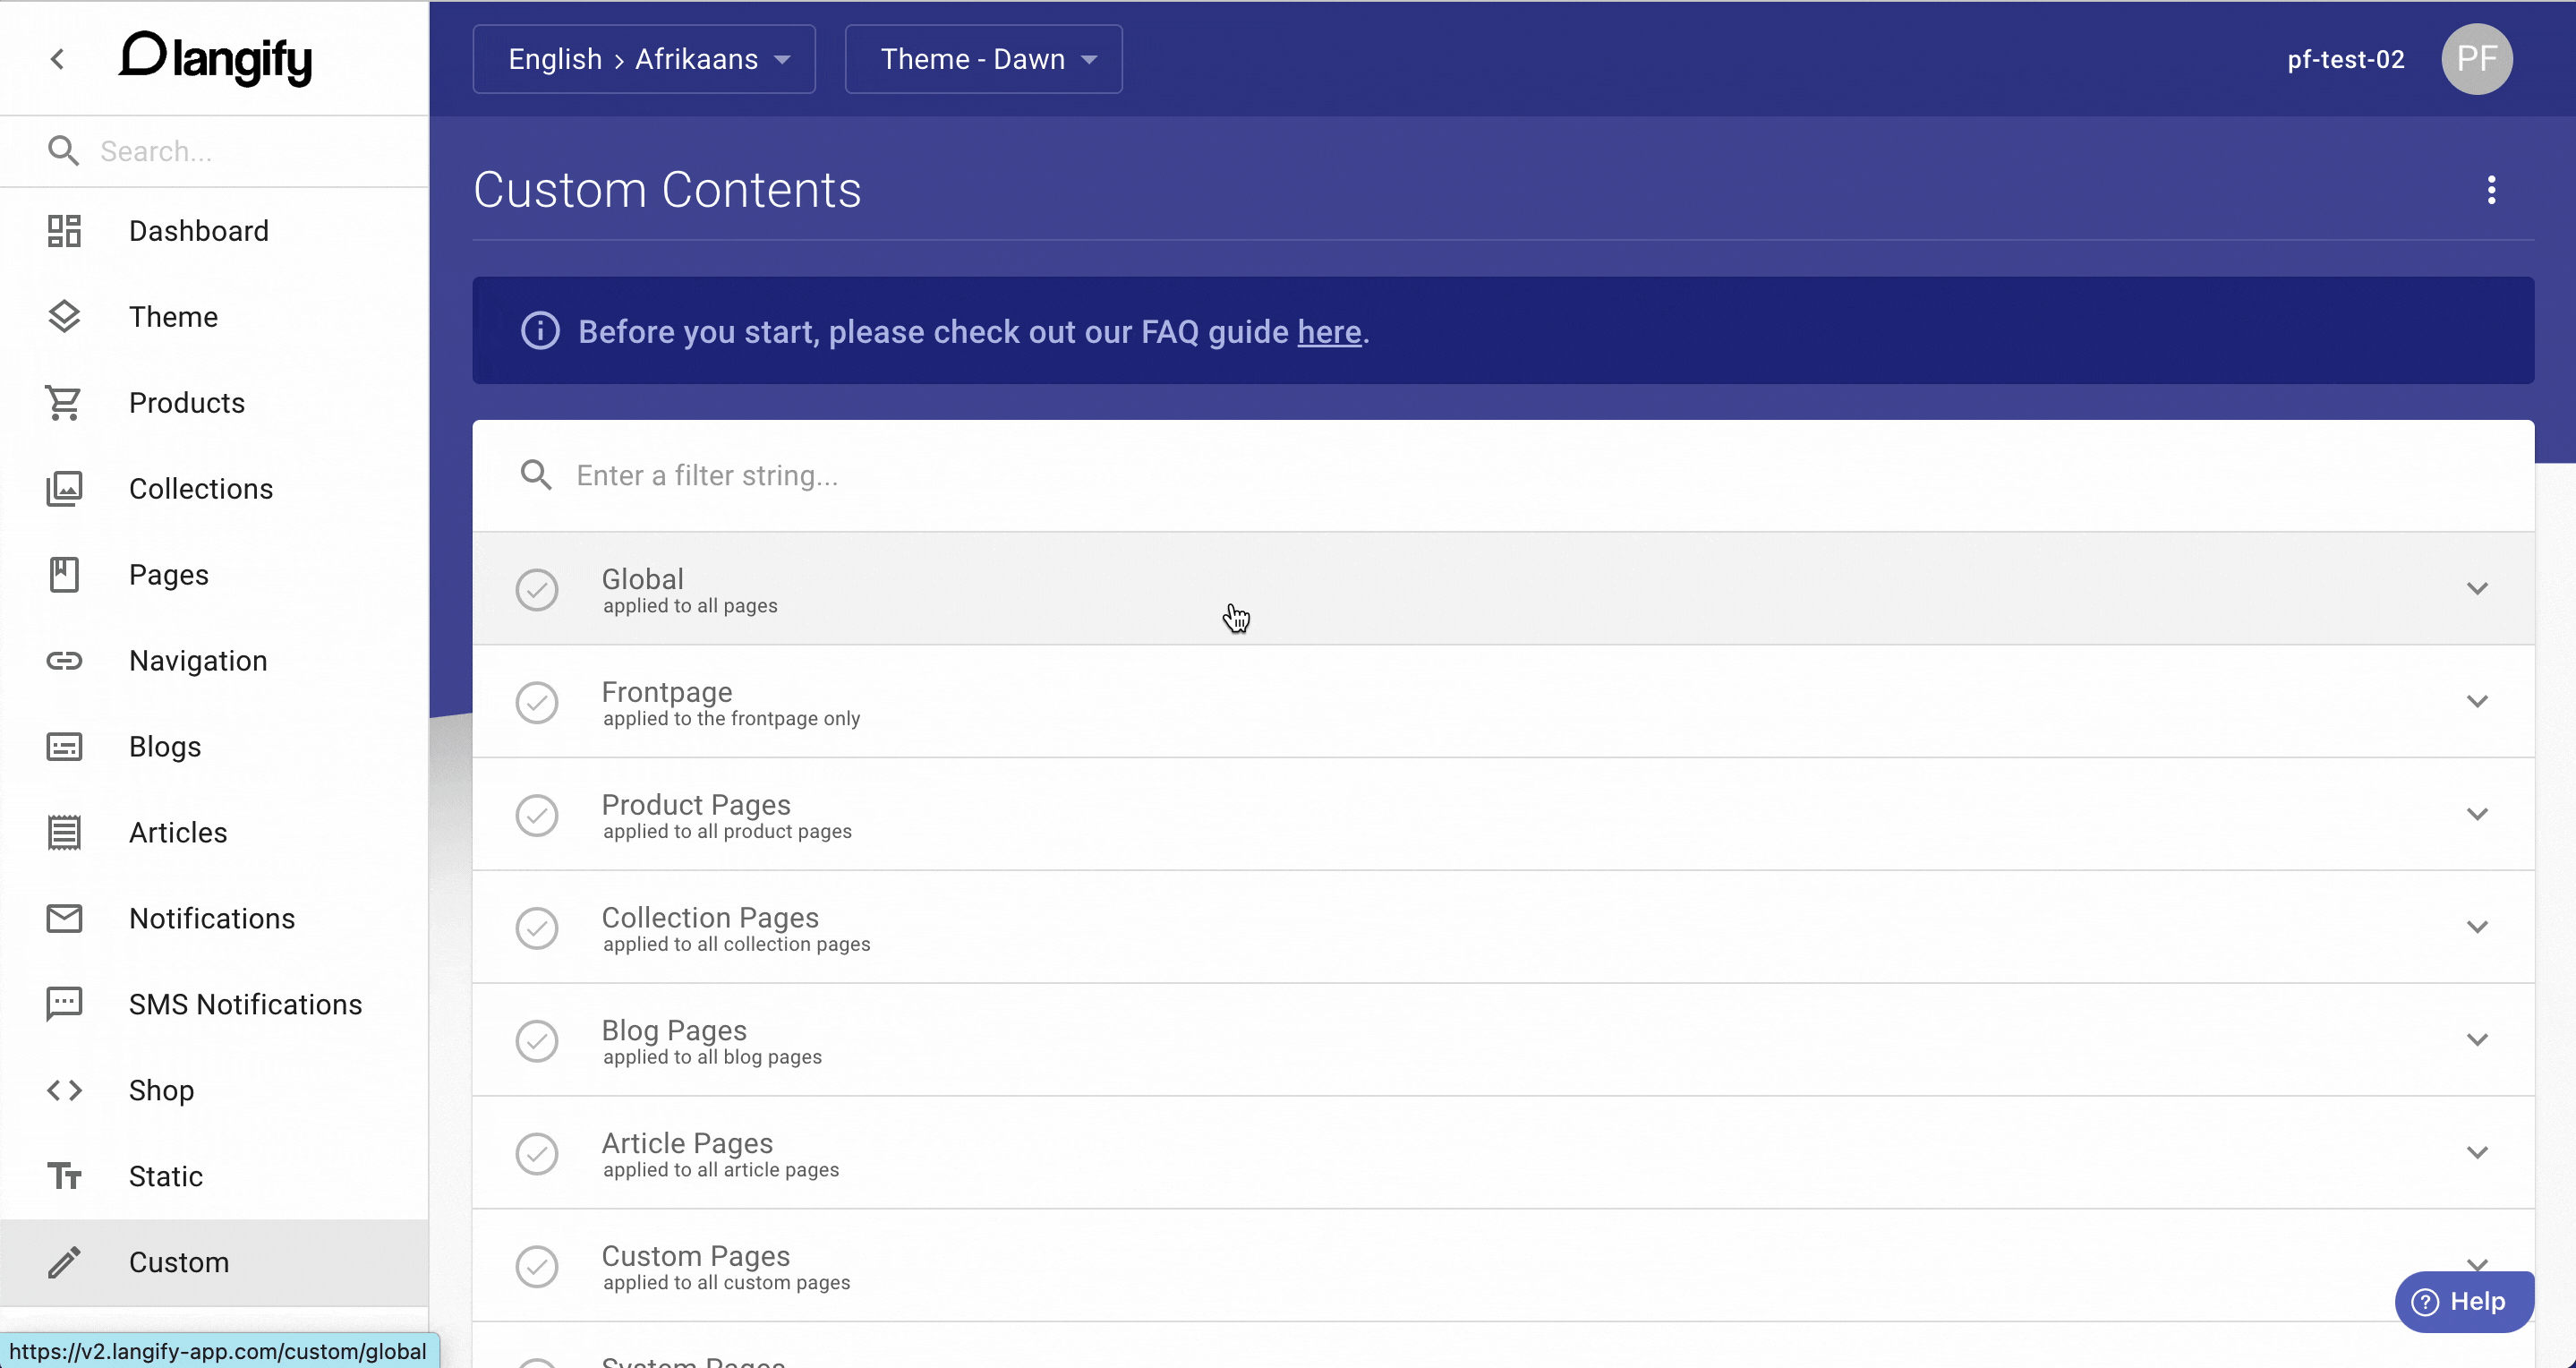
Task: Click the pf-test-02 shop name
Action: click(x=2345, y=60)
